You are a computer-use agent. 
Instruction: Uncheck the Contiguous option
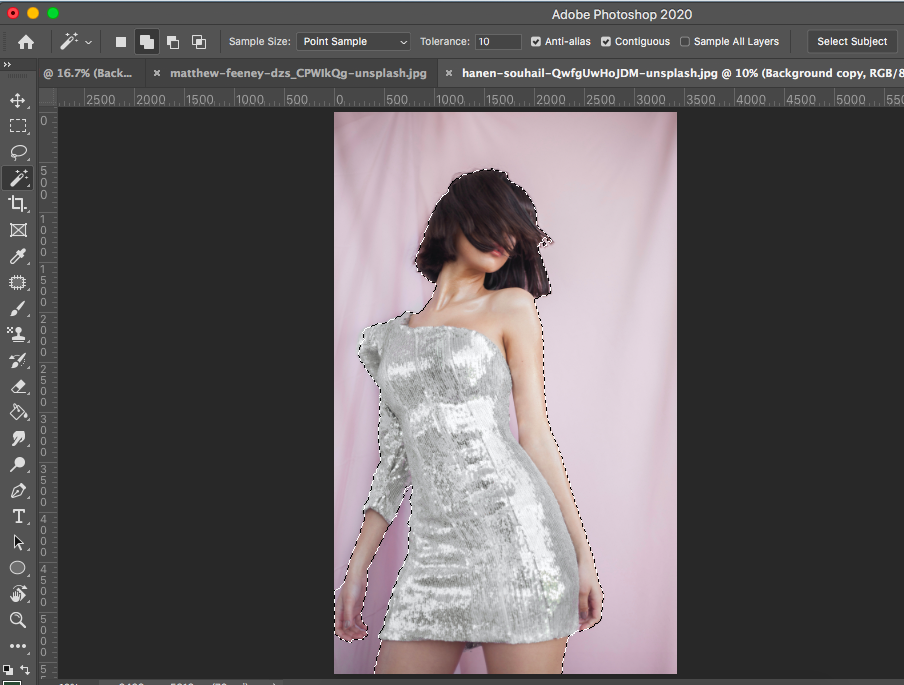(x=606, y=42)
